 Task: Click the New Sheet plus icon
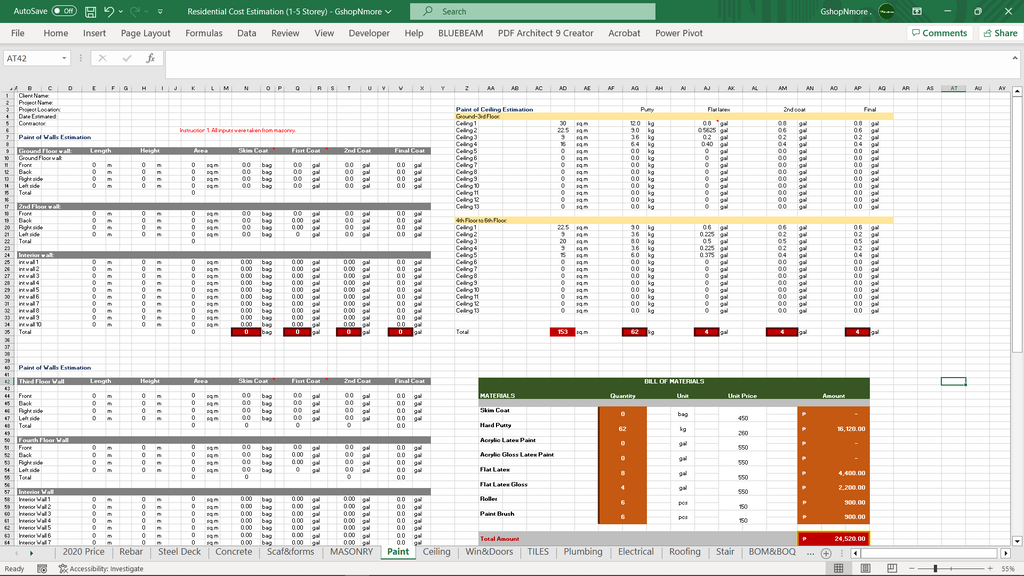tap(825, 553)
